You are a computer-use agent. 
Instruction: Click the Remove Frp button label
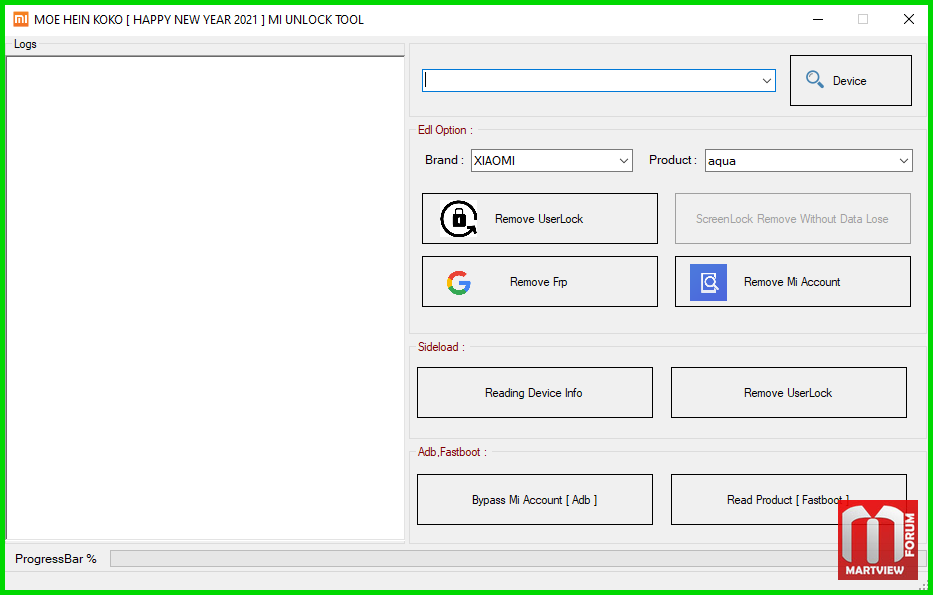[538, 282]
